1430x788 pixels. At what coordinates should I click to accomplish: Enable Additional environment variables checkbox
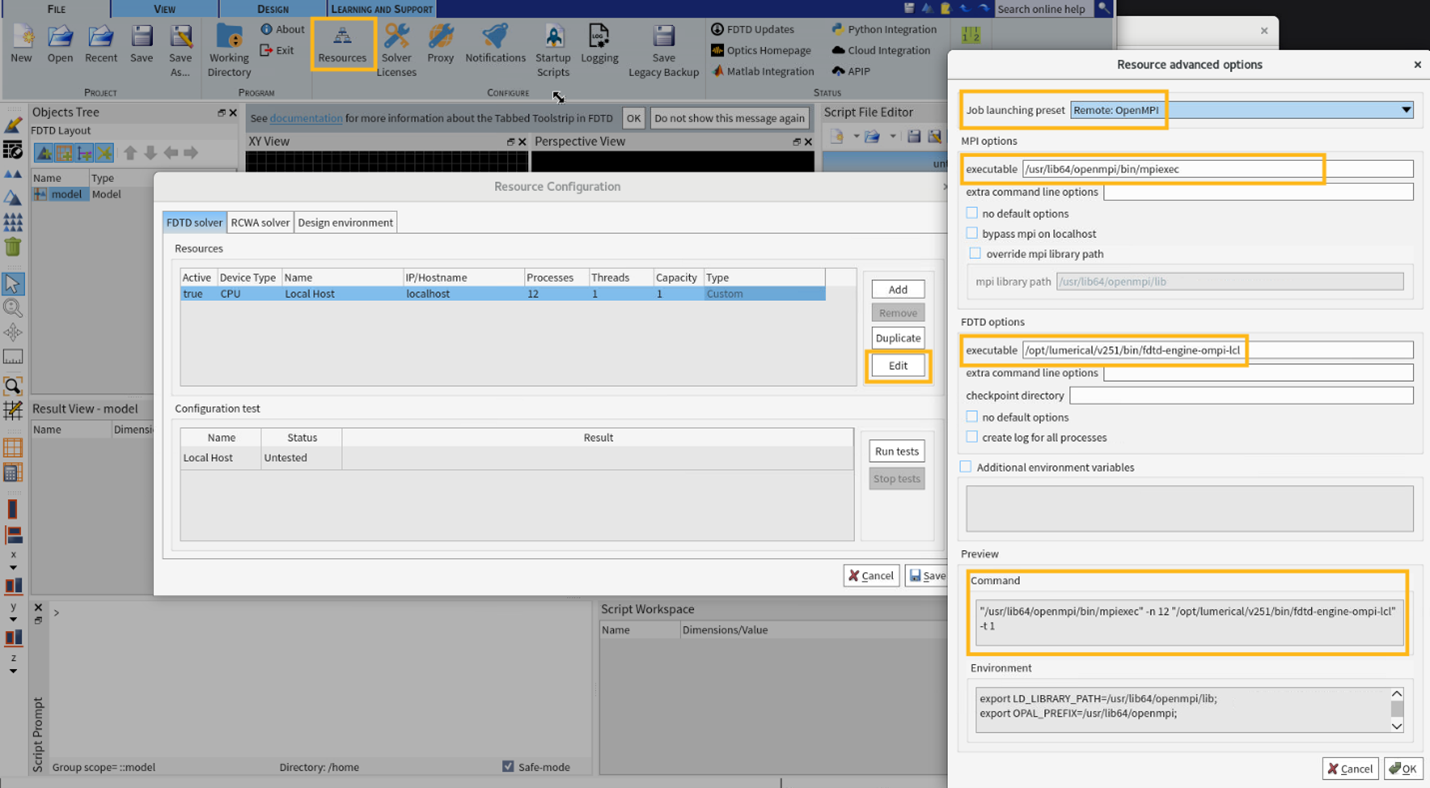965,467
